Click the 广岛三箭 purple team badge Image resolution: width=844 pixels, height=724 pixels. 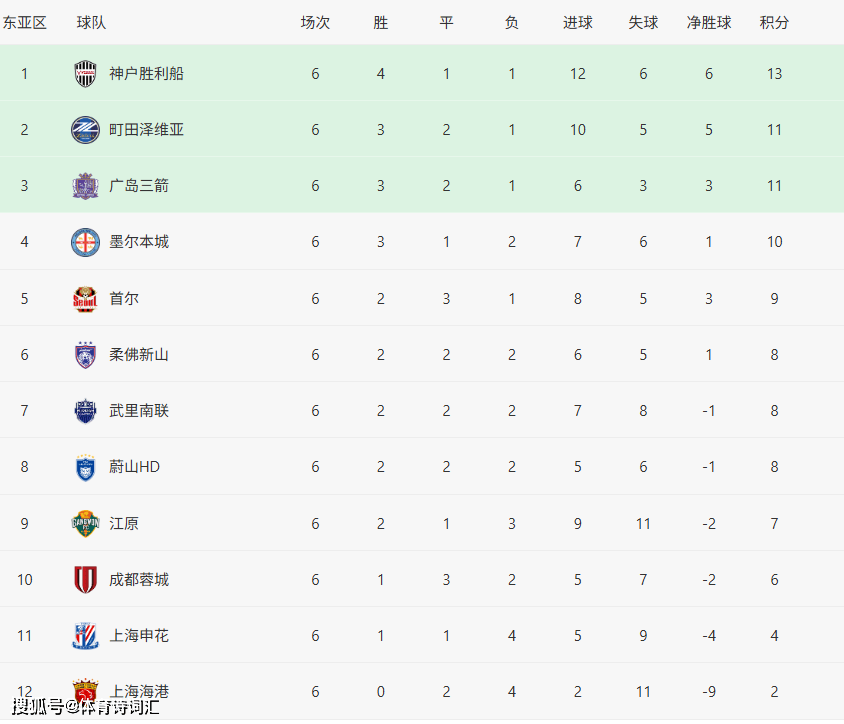tap(86, 186)
